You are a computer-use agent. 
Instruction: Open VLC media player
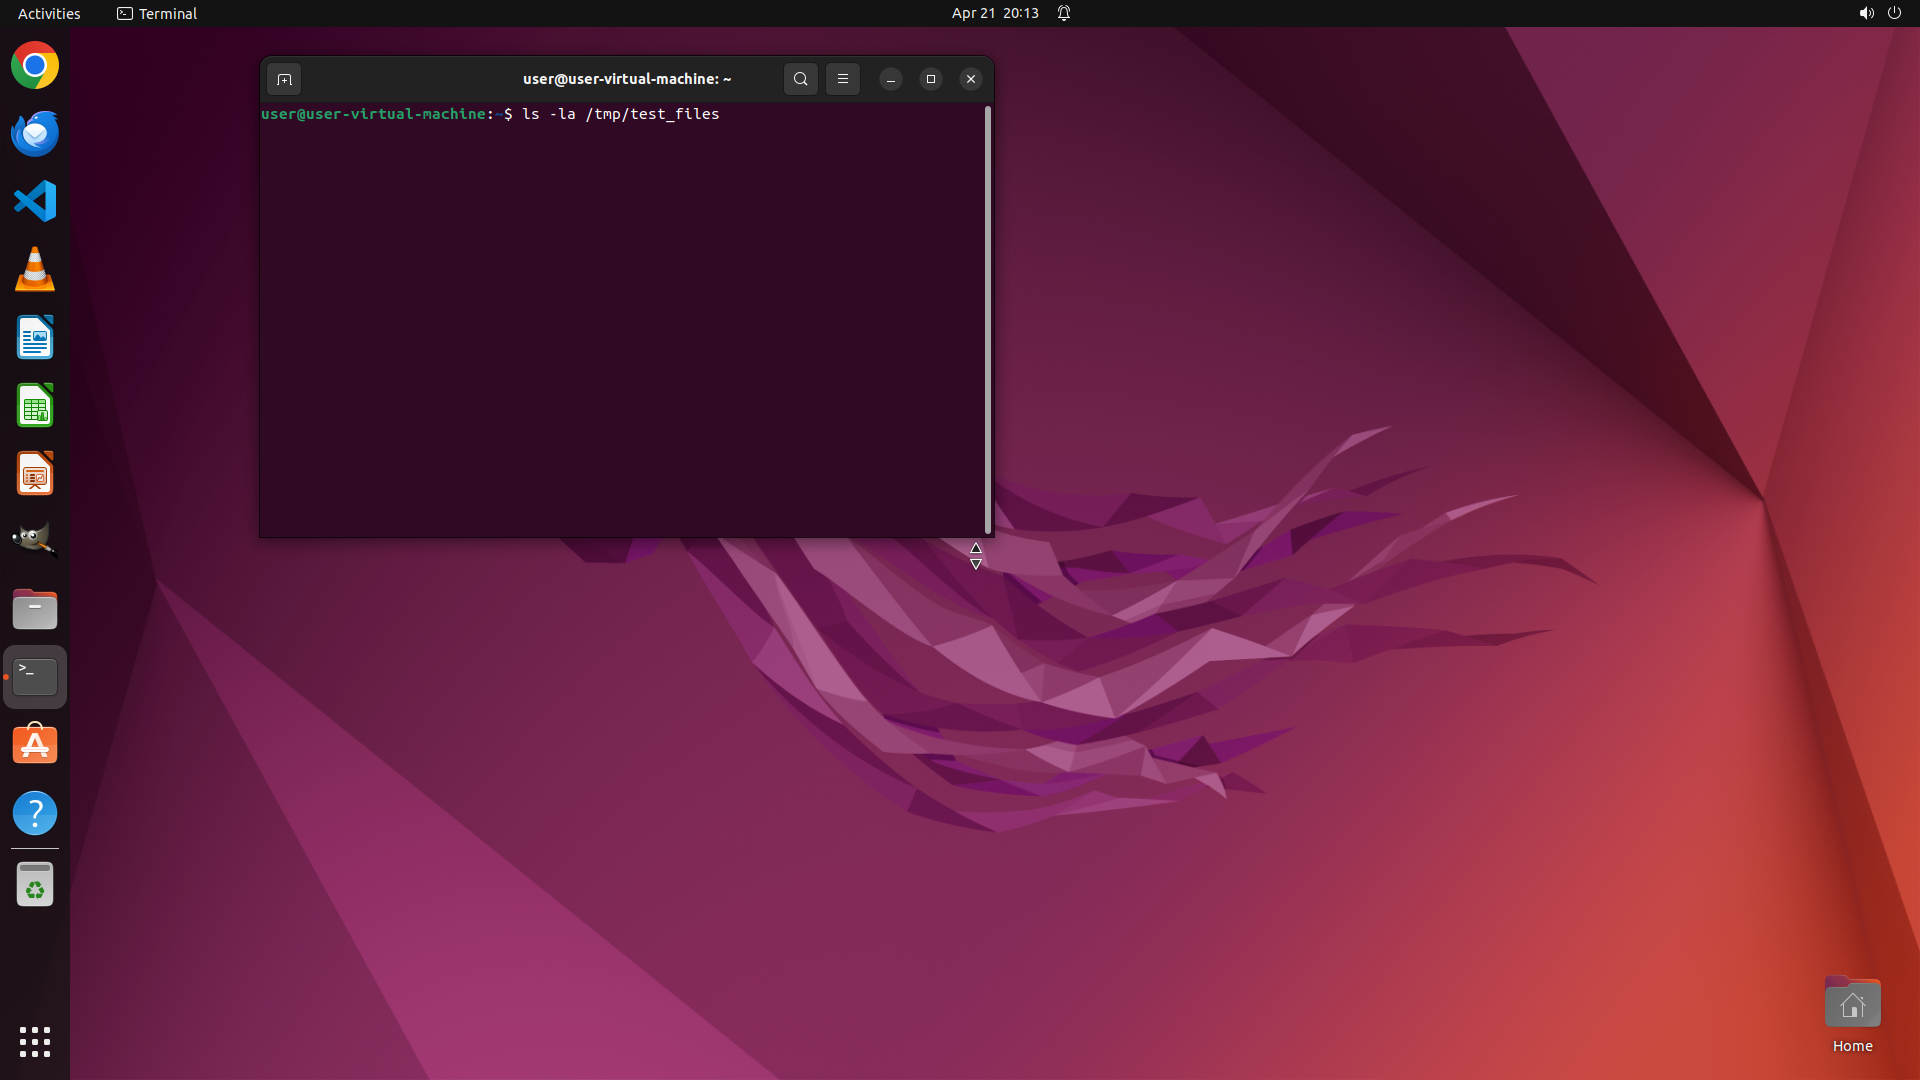(x=35, y=270)
